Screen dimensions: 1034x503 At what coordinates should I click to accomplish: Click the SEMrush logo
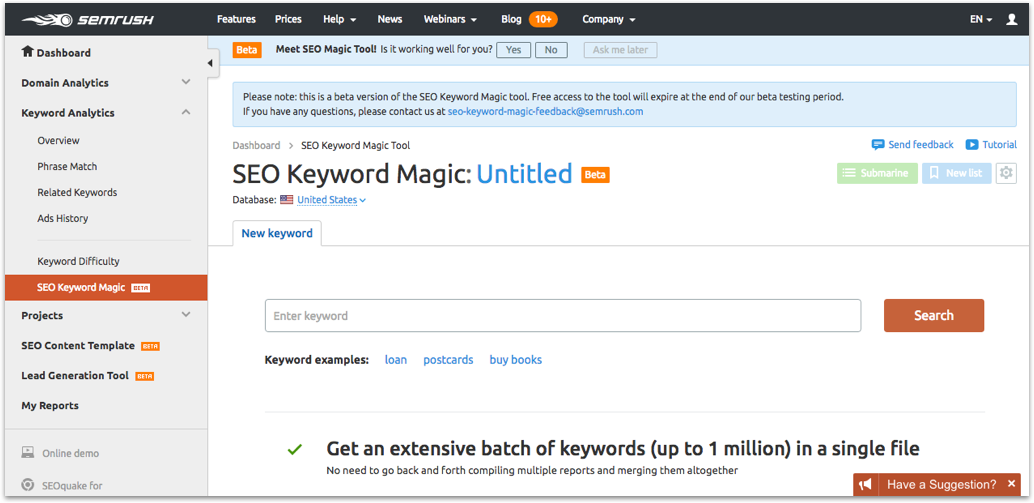pyautogui.click(x=76, y=19)
